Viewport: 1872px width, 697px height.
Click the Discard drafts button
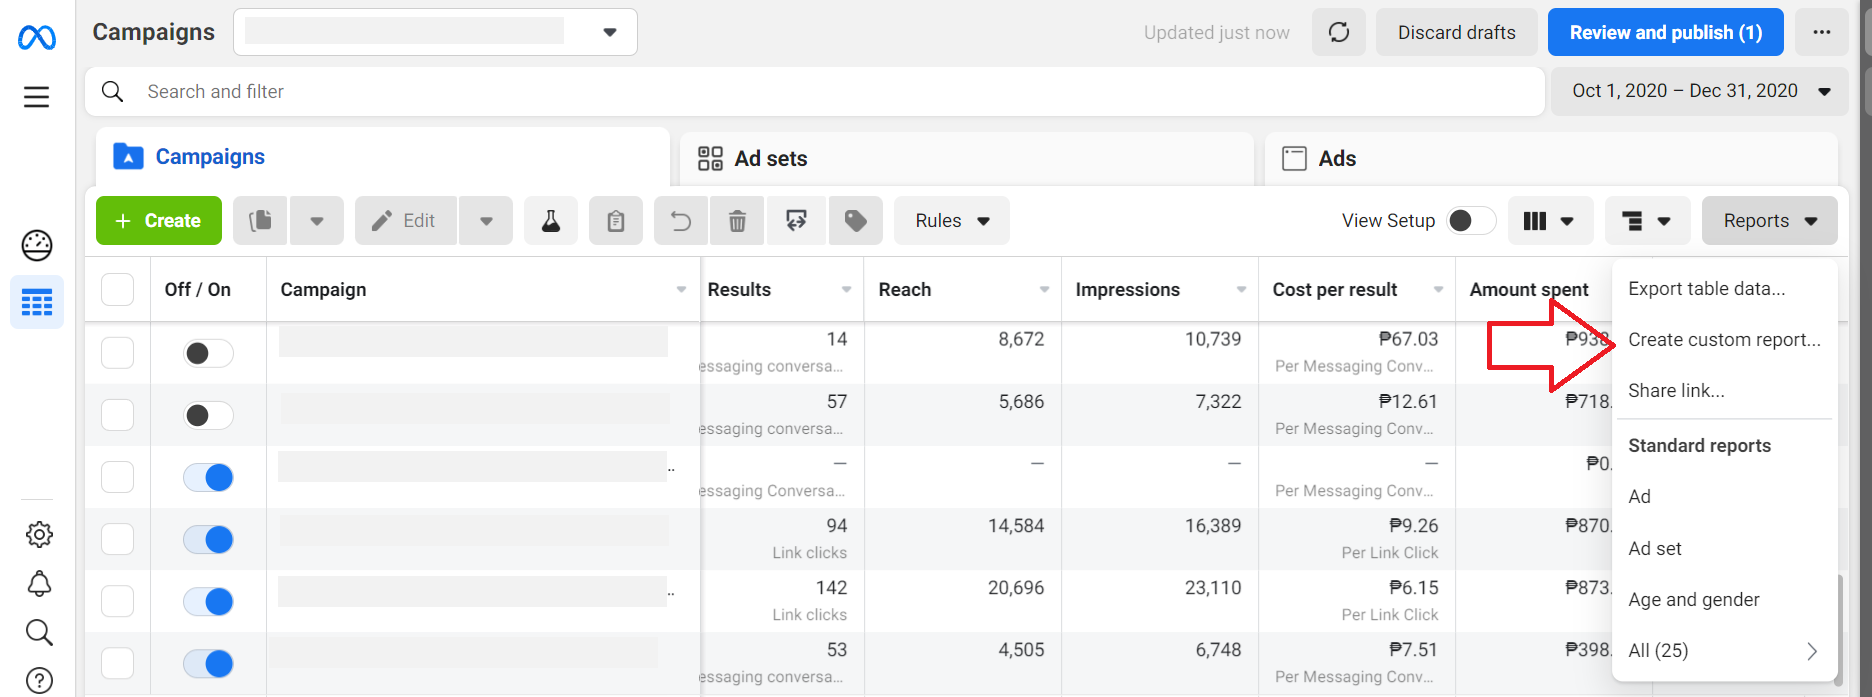pyautogui.click(x=1457, y=32)
